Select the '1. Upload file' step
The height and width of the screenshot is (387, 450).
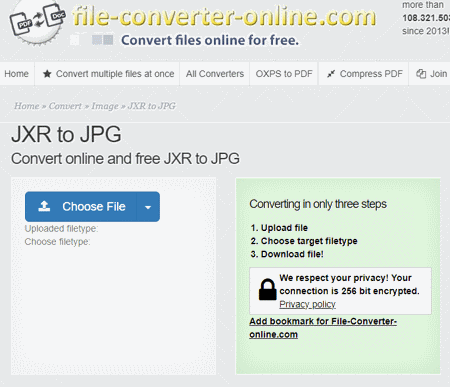279,228
